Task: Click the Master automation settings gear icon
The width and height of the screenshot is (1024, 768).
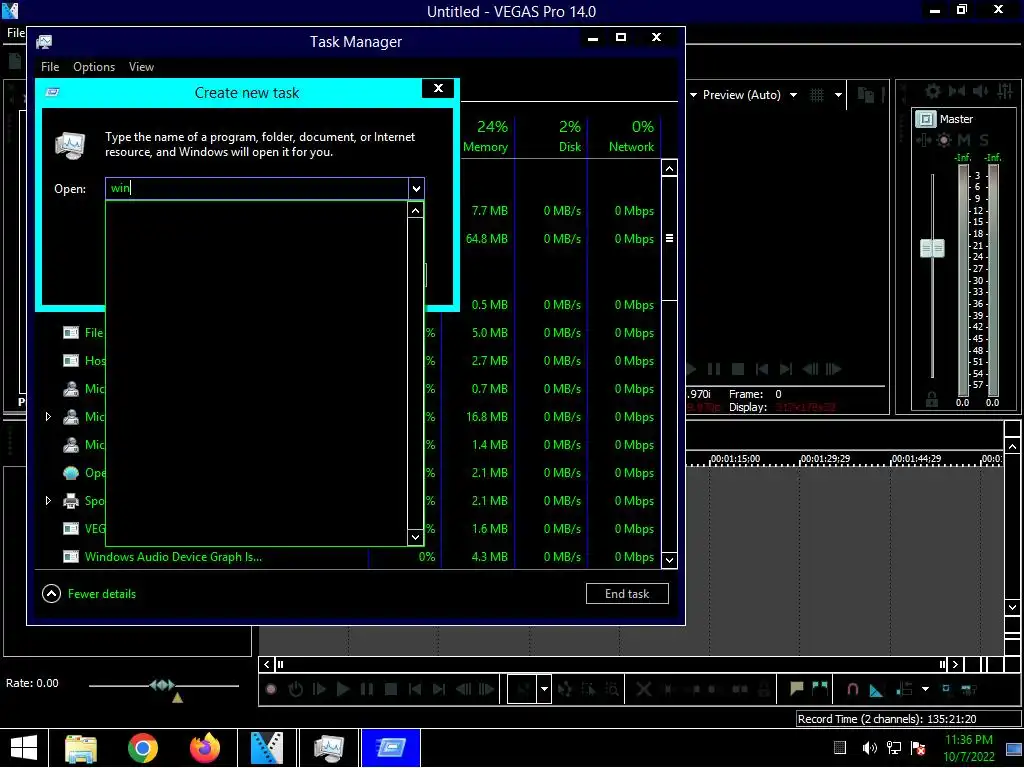Action: 944,140
